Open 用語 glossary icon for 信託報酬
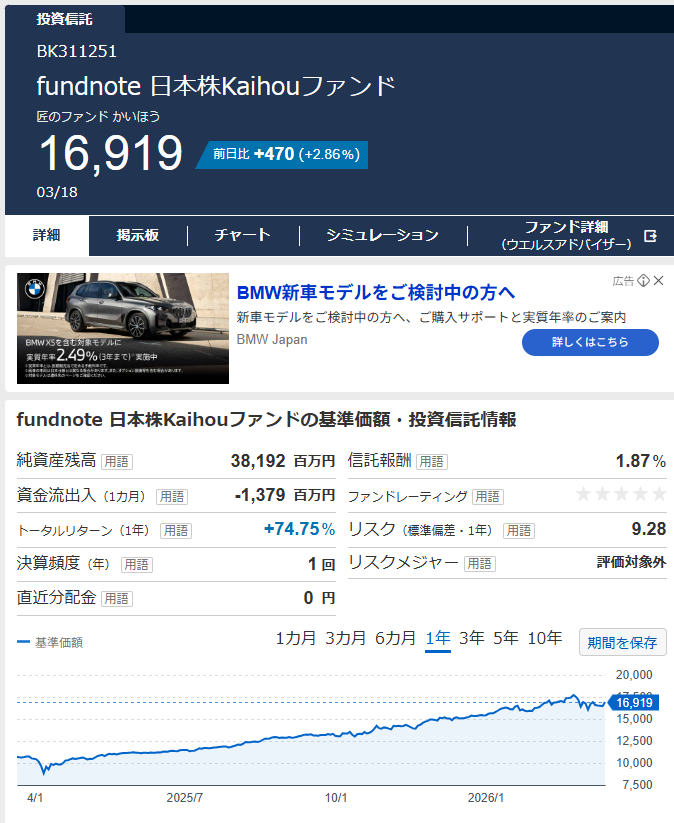This screenshot has width=674, height=823. tap(431, 462)
